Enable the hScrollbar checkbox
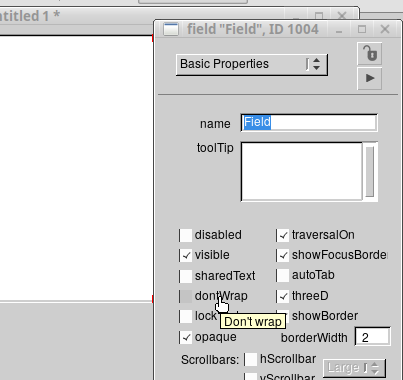The width and height of the screenshot is (403, 380). click(251, 360)
